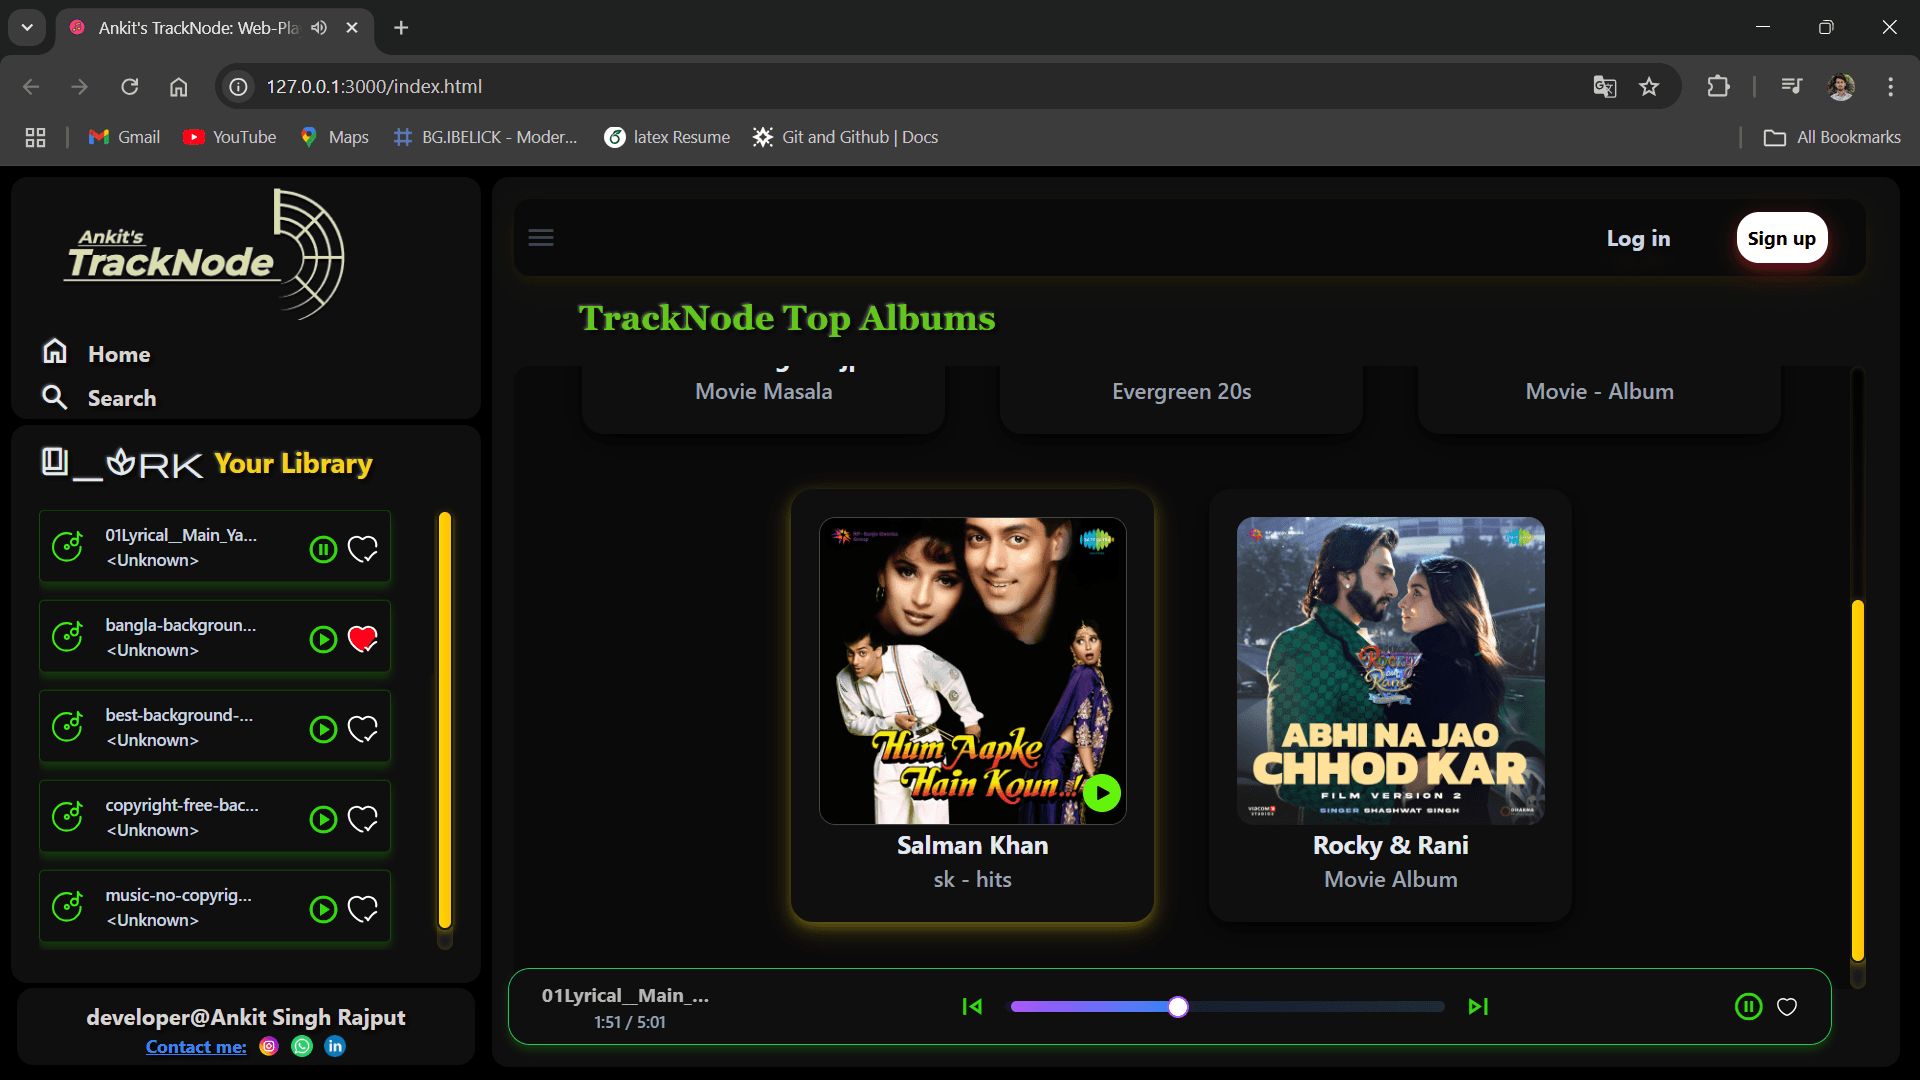1920x1080 pixels.
Task: Click the address bar URL
Action: coord(374,87)
